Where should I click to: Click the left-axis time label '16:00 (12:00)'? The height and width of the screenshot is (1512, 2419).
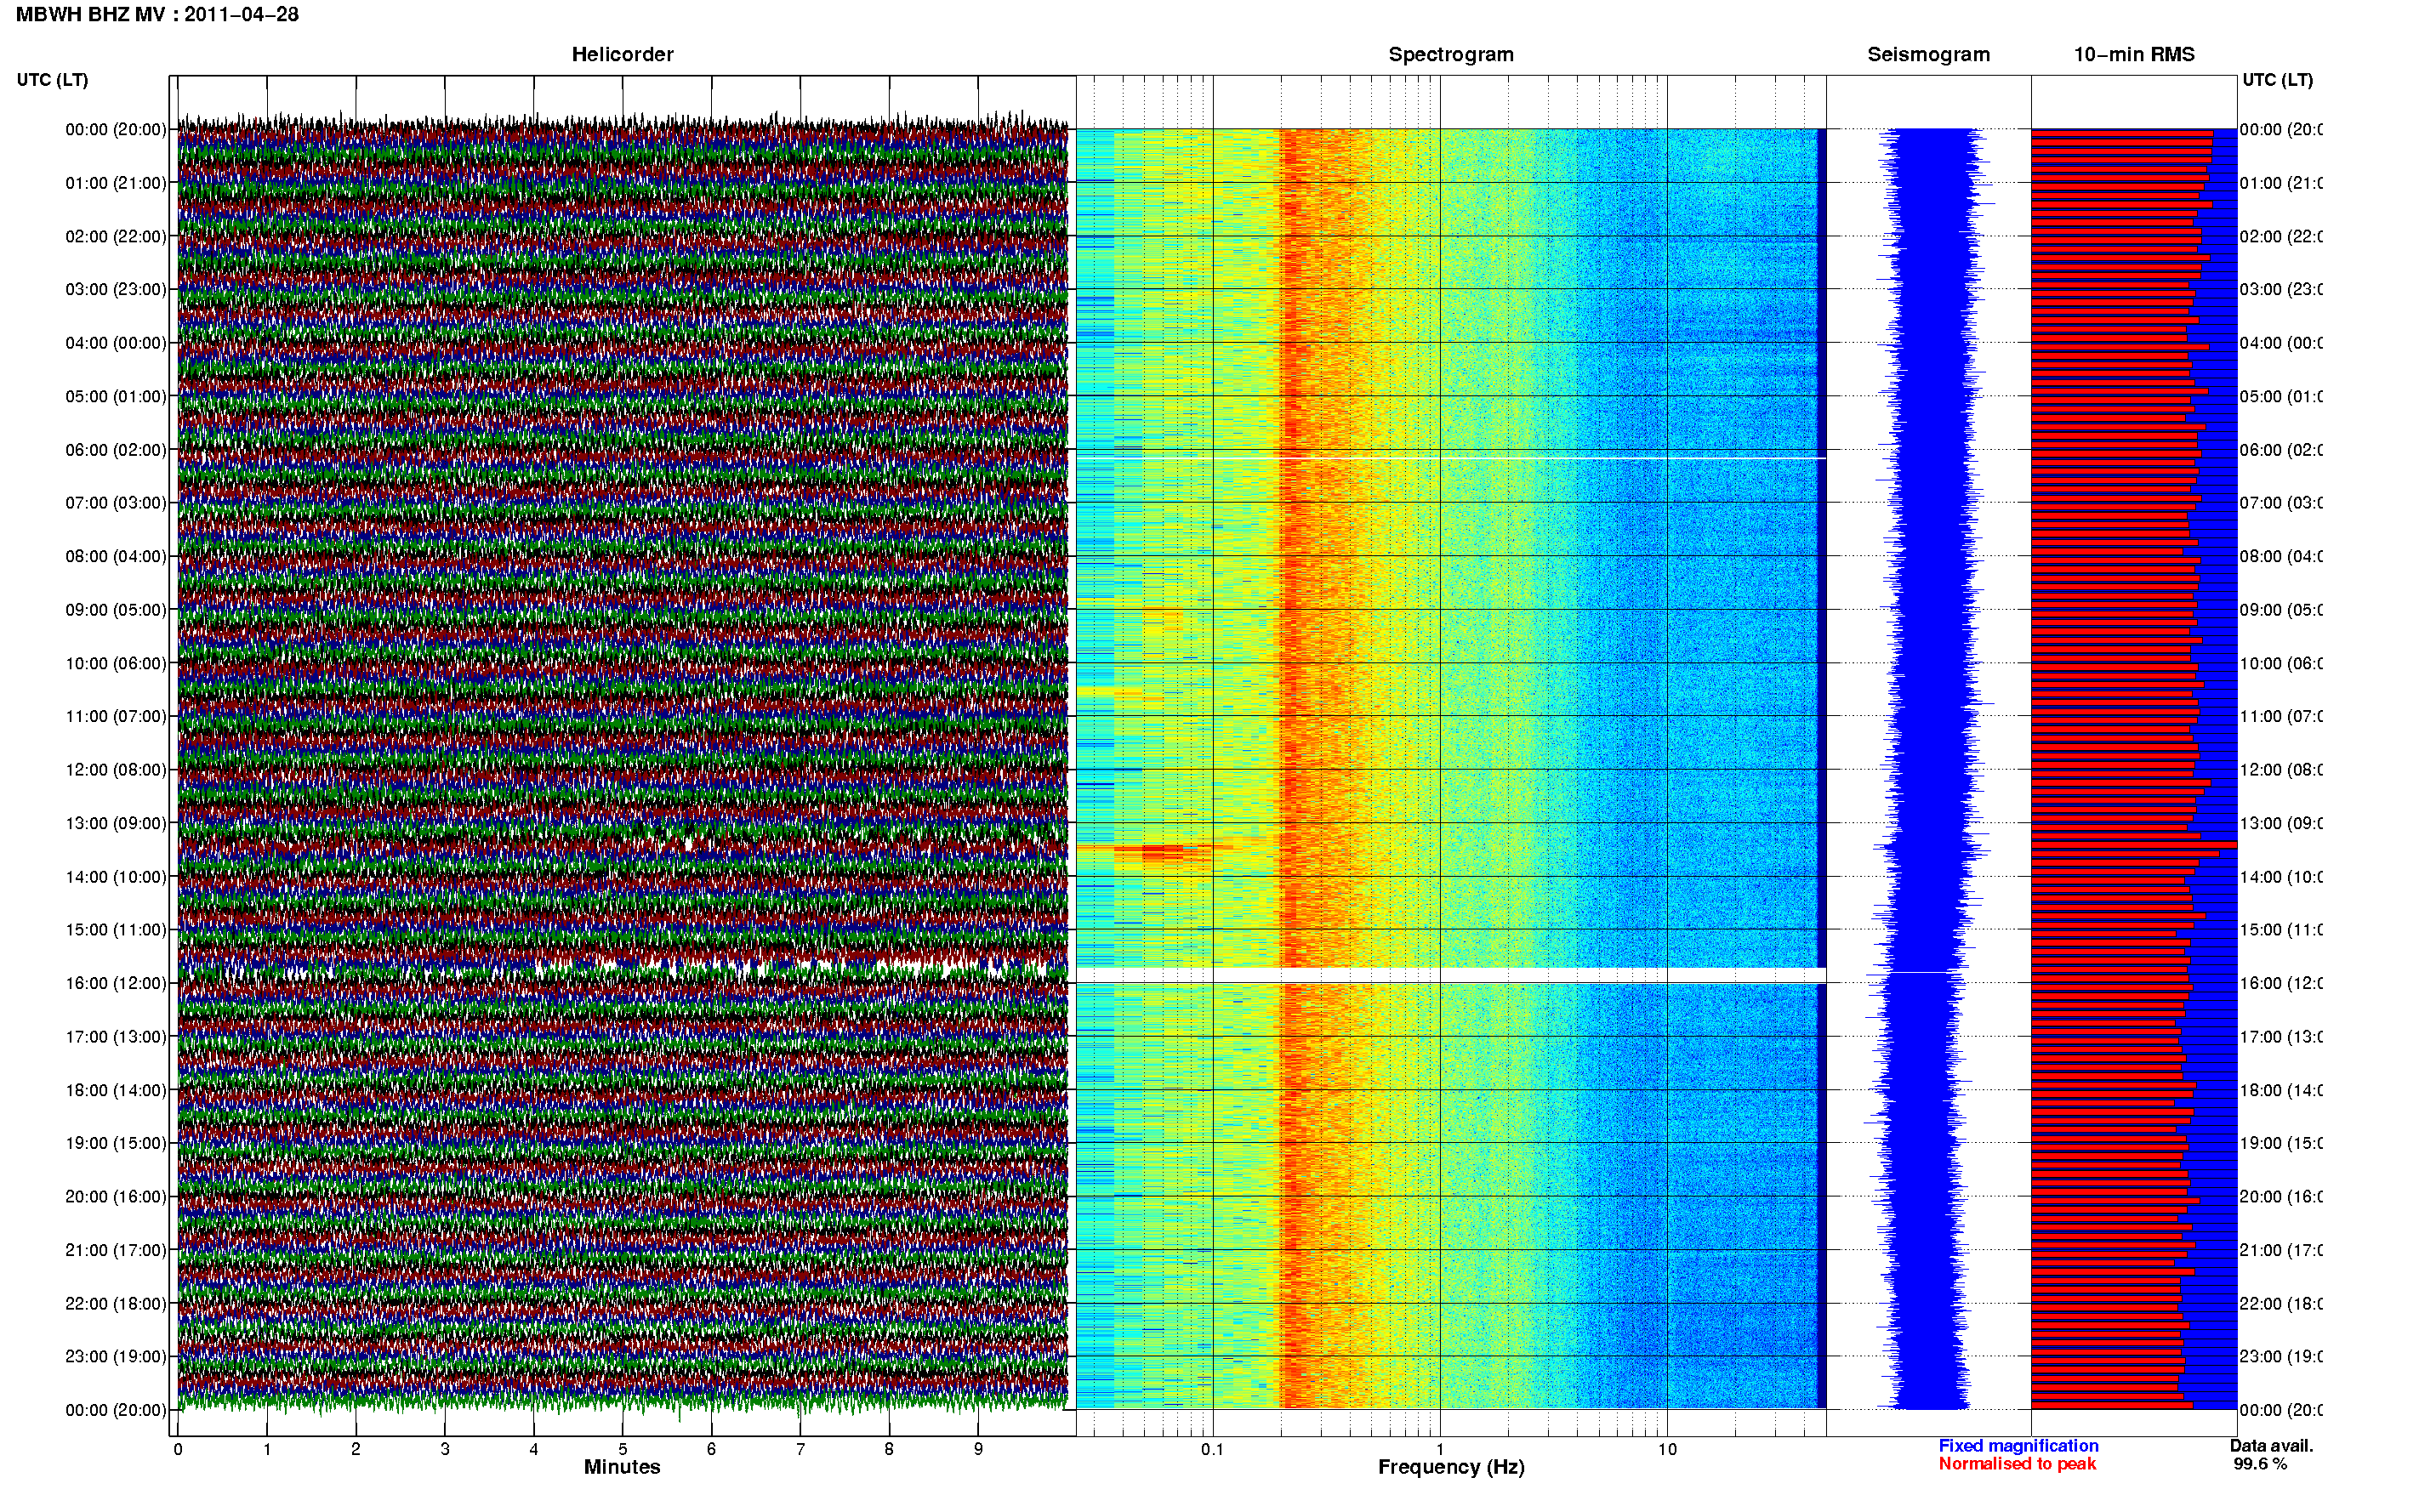pyautogui.click(x=116, y=983)
